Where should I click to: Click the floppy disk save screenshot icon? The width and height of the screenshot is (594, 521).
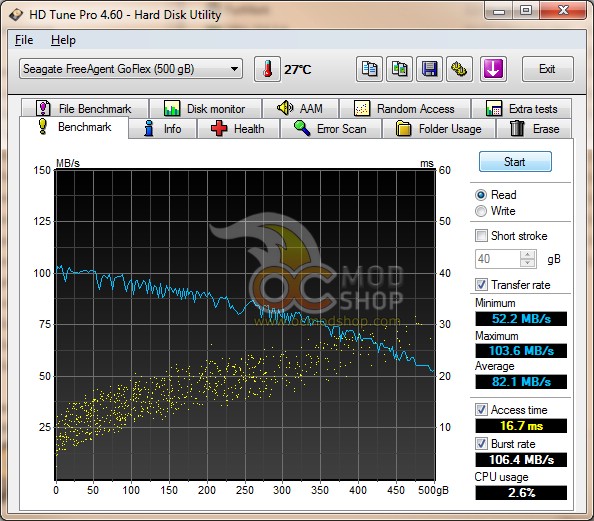pos(429,69)
